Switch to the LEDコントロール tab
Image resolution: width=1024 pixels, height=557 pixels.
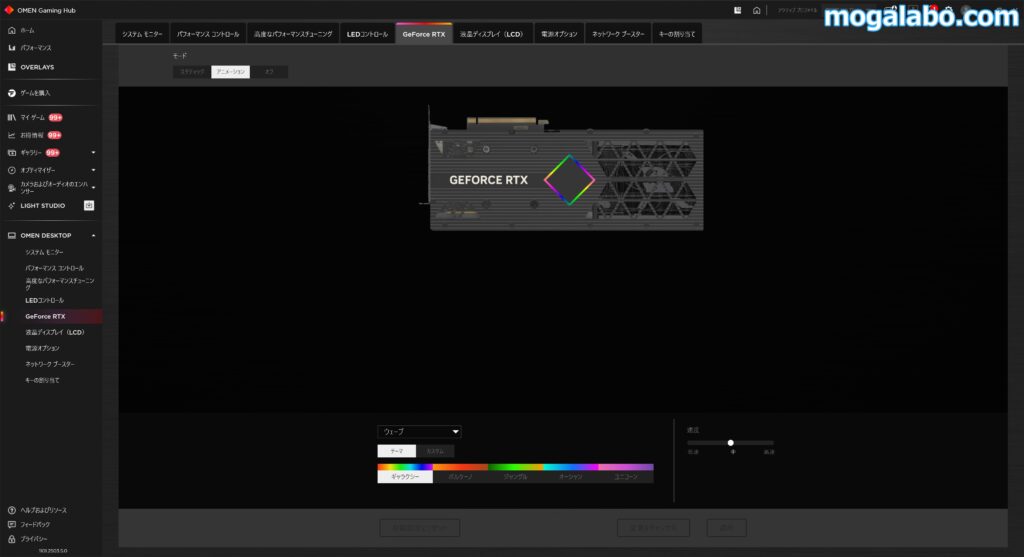367,34
